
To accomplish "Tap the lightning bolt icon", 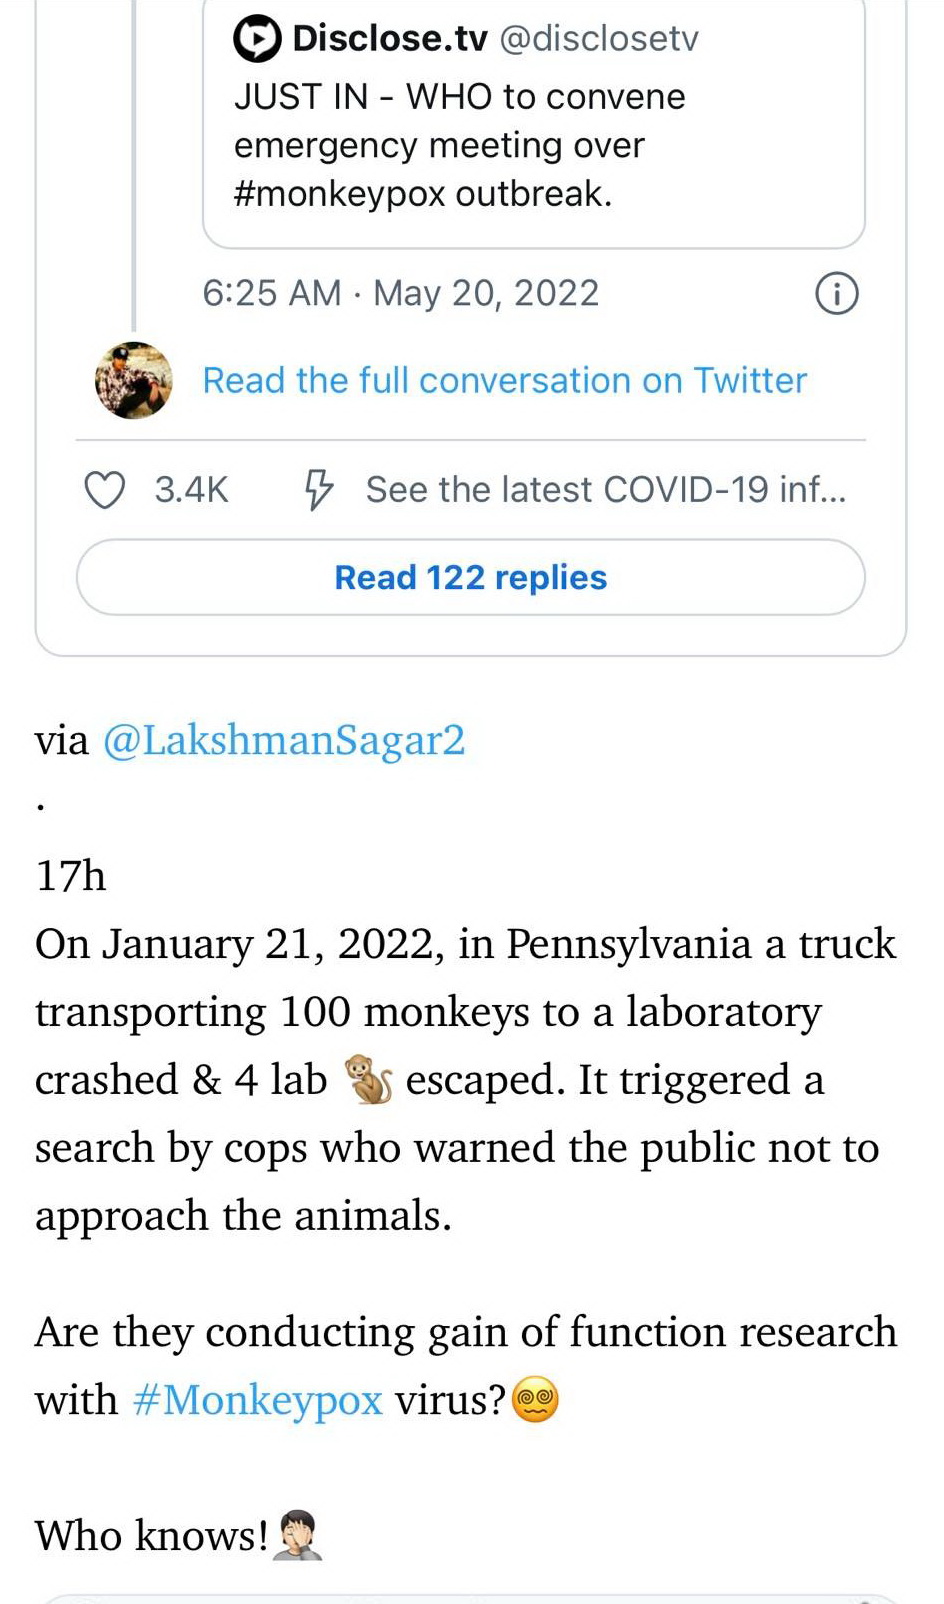I will [x=318, y=490].
